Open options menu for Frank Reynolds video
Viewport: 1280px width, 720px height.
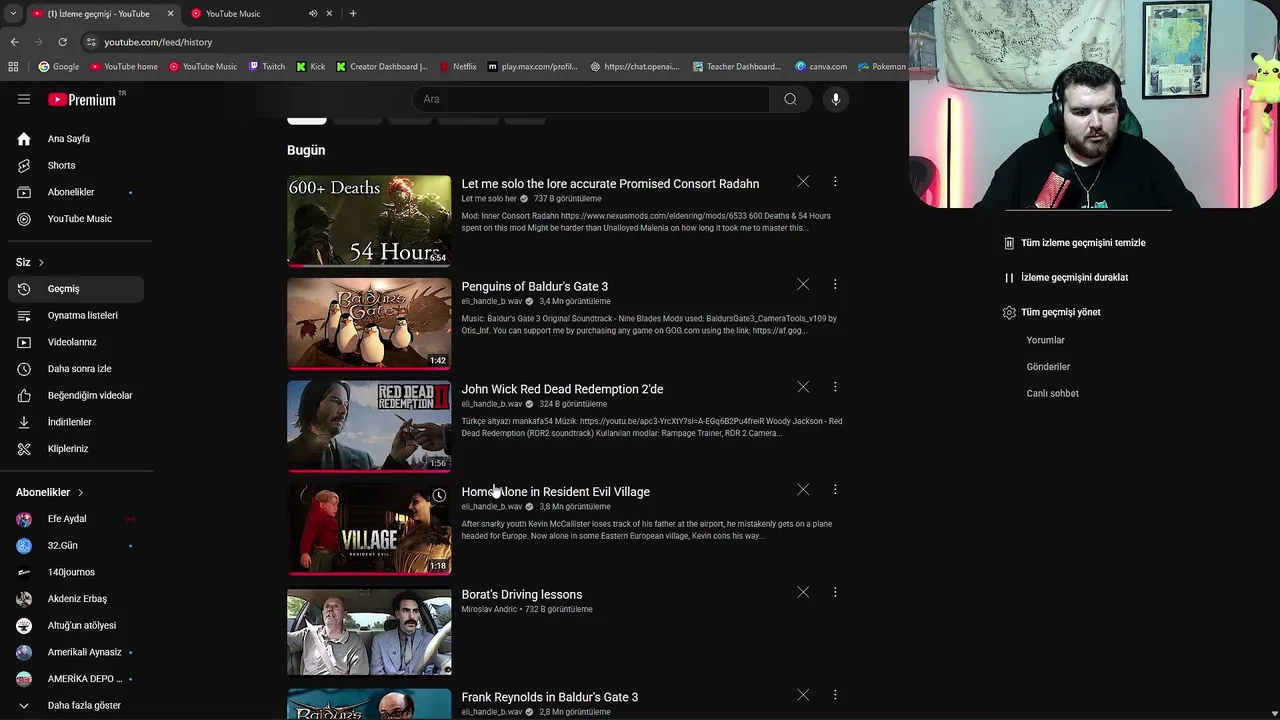click(x=835, y=695)
